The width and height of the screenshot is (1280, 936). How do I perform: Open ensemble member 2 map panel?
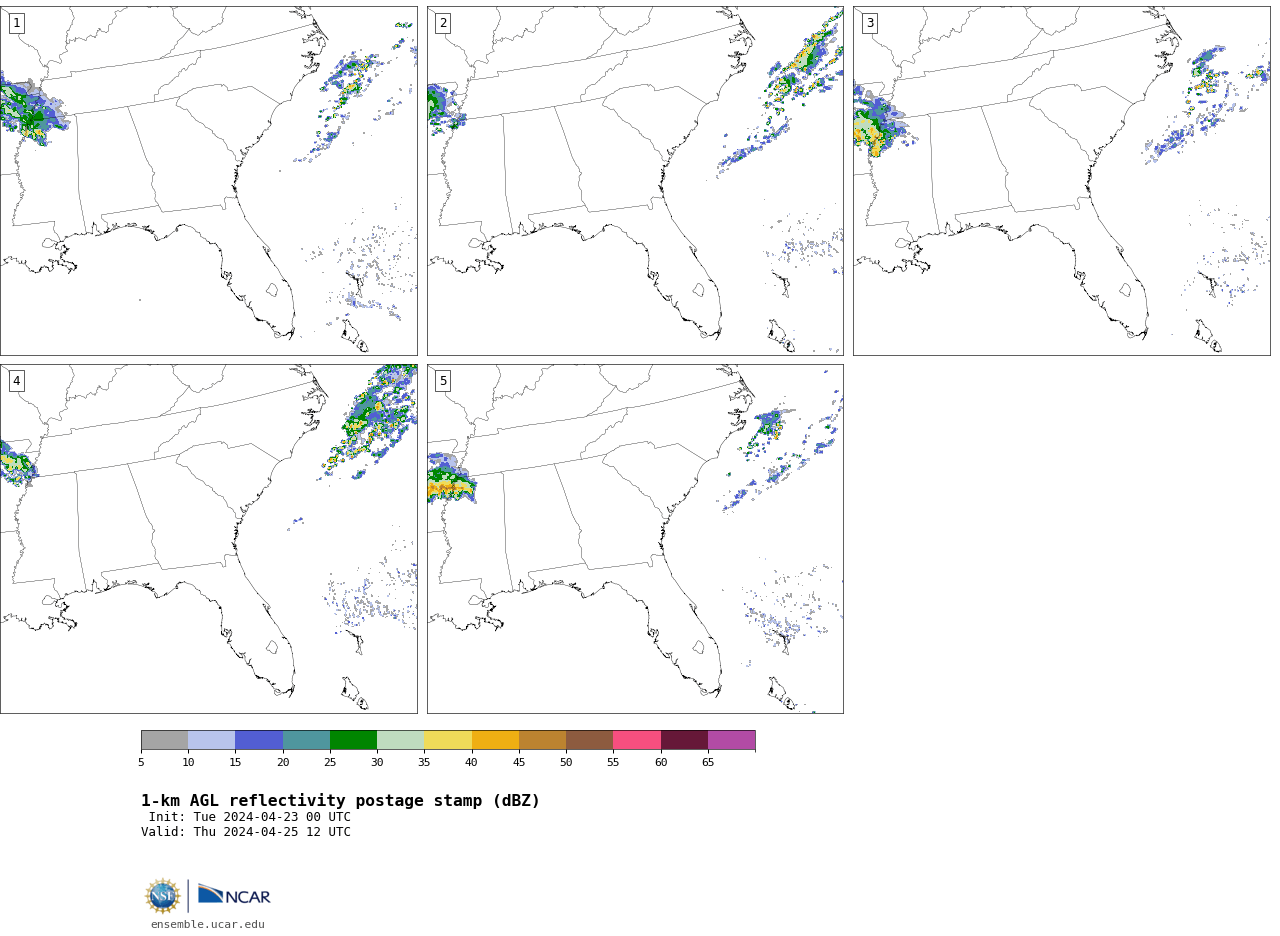pos(635,181)
